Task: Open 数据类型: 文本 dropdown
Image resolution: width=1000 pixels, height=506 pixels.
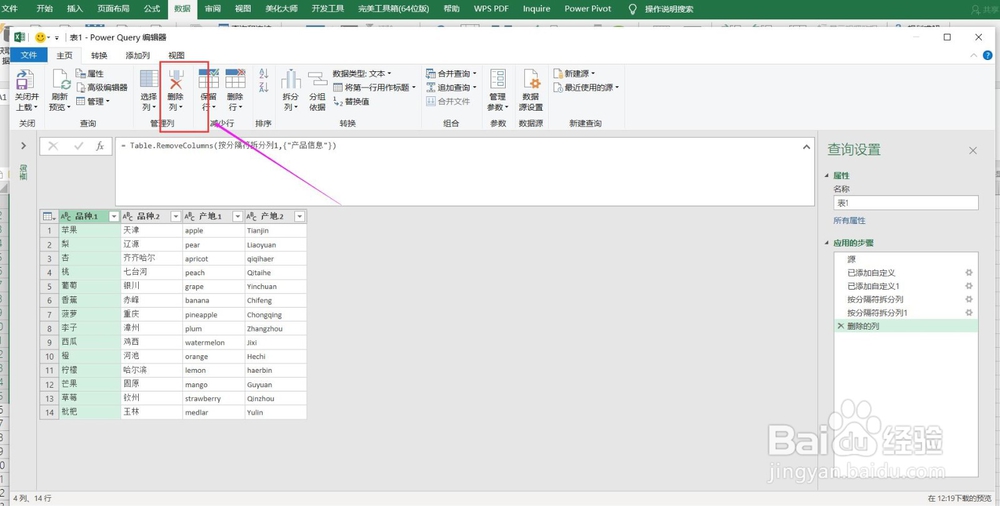Action: pyautogui.click(x=362, y=73)
